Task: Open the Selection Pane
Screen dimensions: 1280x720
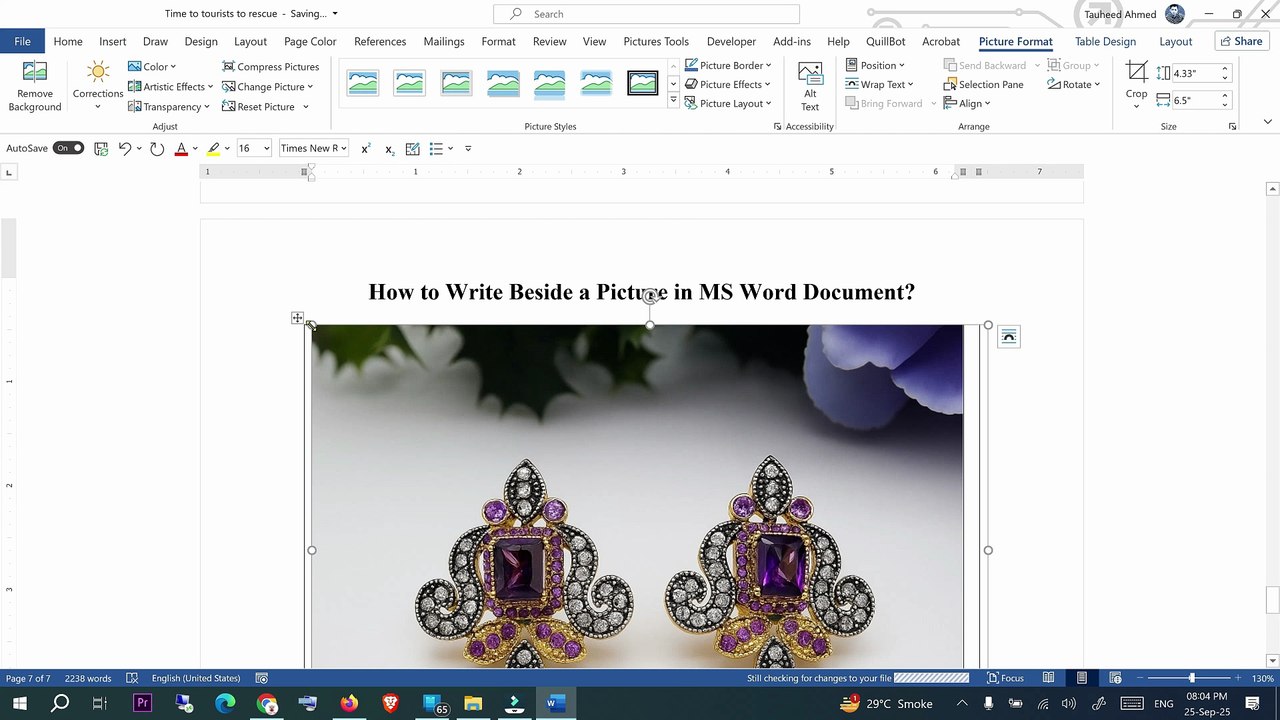Action: coord(984,84)
